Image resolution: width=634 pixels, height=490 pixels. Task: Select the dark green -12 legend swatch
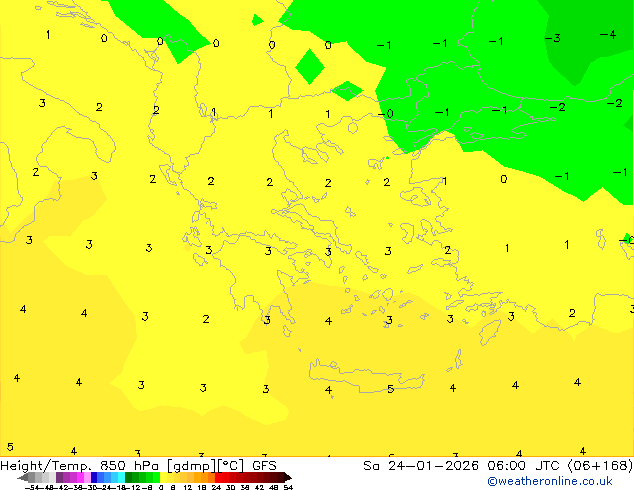point(129,477)
